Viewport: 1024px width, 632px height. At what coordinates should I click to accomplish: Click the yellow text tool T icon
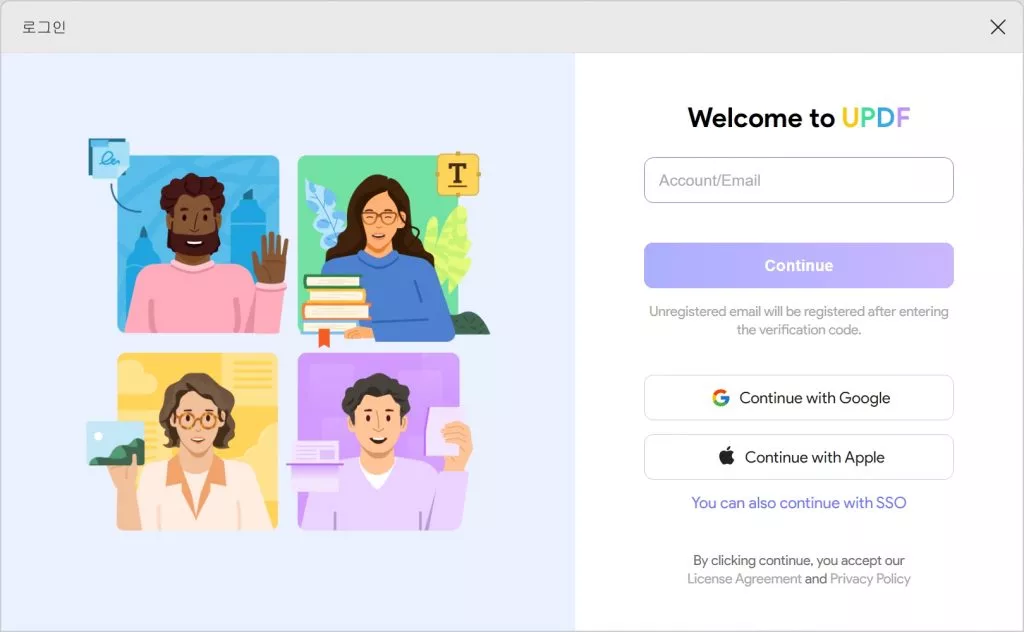(458, 174)
